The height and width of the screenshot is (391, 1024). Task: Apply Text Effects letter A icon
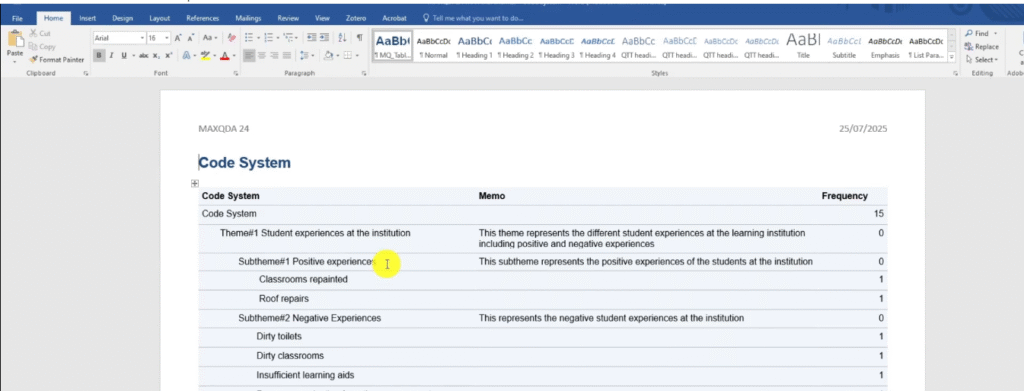[185, 55]
